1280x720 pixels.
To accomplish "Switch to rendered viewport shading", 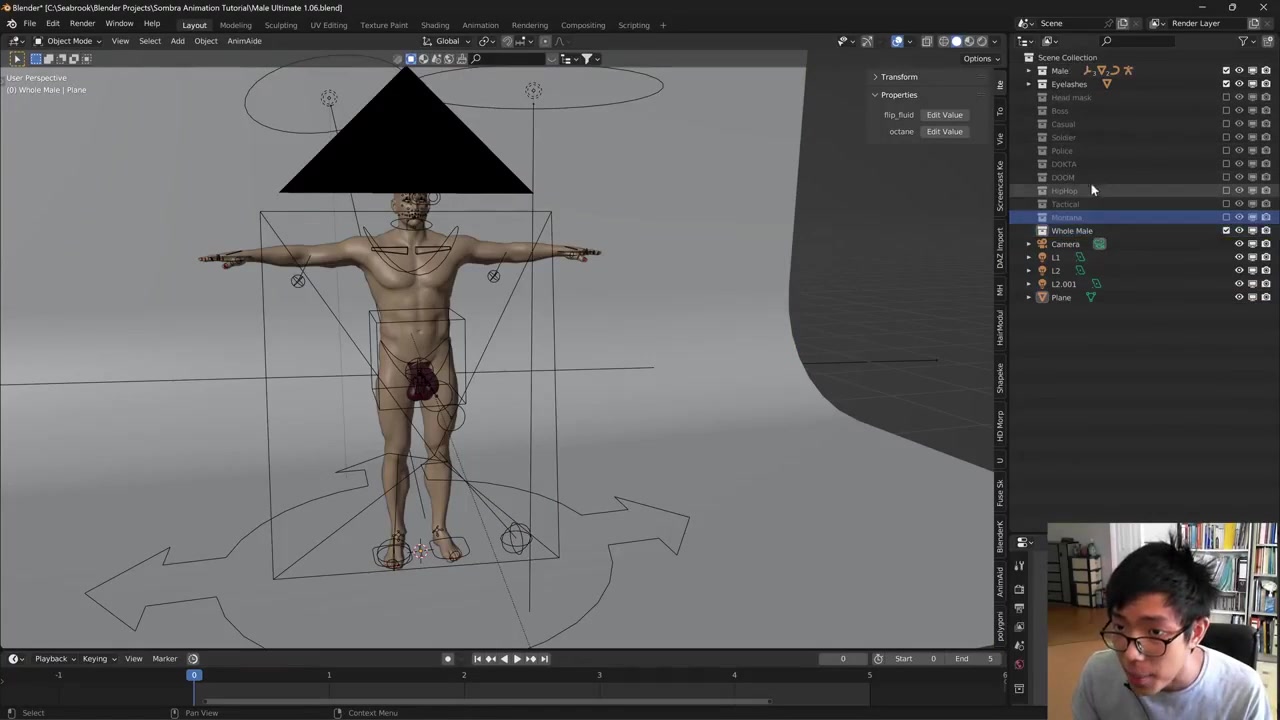I will tap(981, 41).
